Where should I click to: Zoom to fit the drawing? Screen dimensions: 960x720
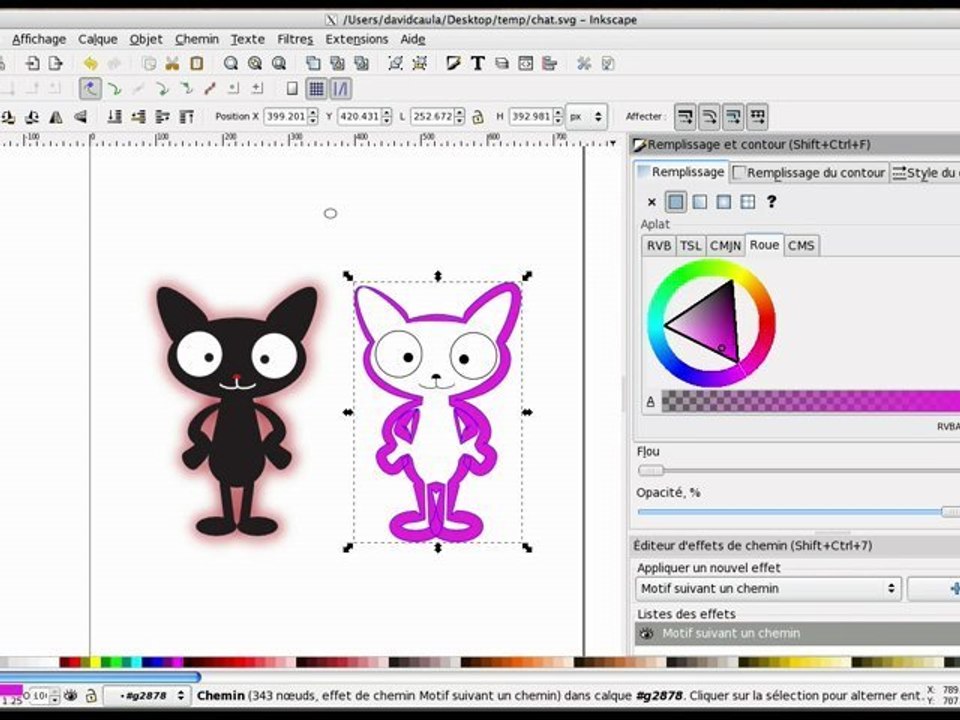pyautogui.click(x=255, y=64)
